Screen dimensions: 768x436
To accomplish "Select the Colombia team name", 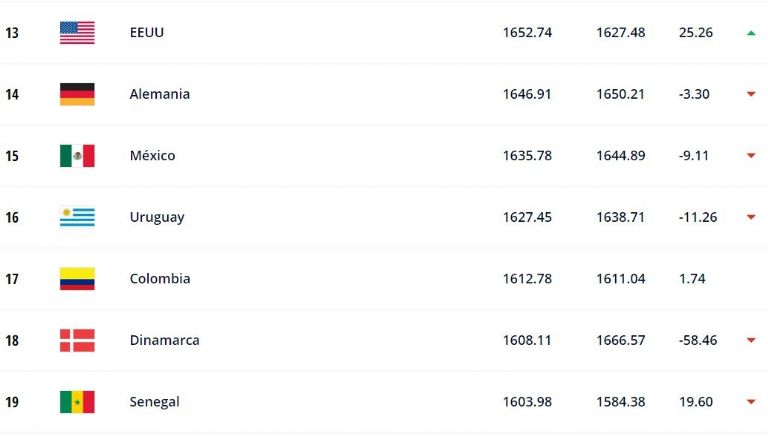I will point(159,279).
